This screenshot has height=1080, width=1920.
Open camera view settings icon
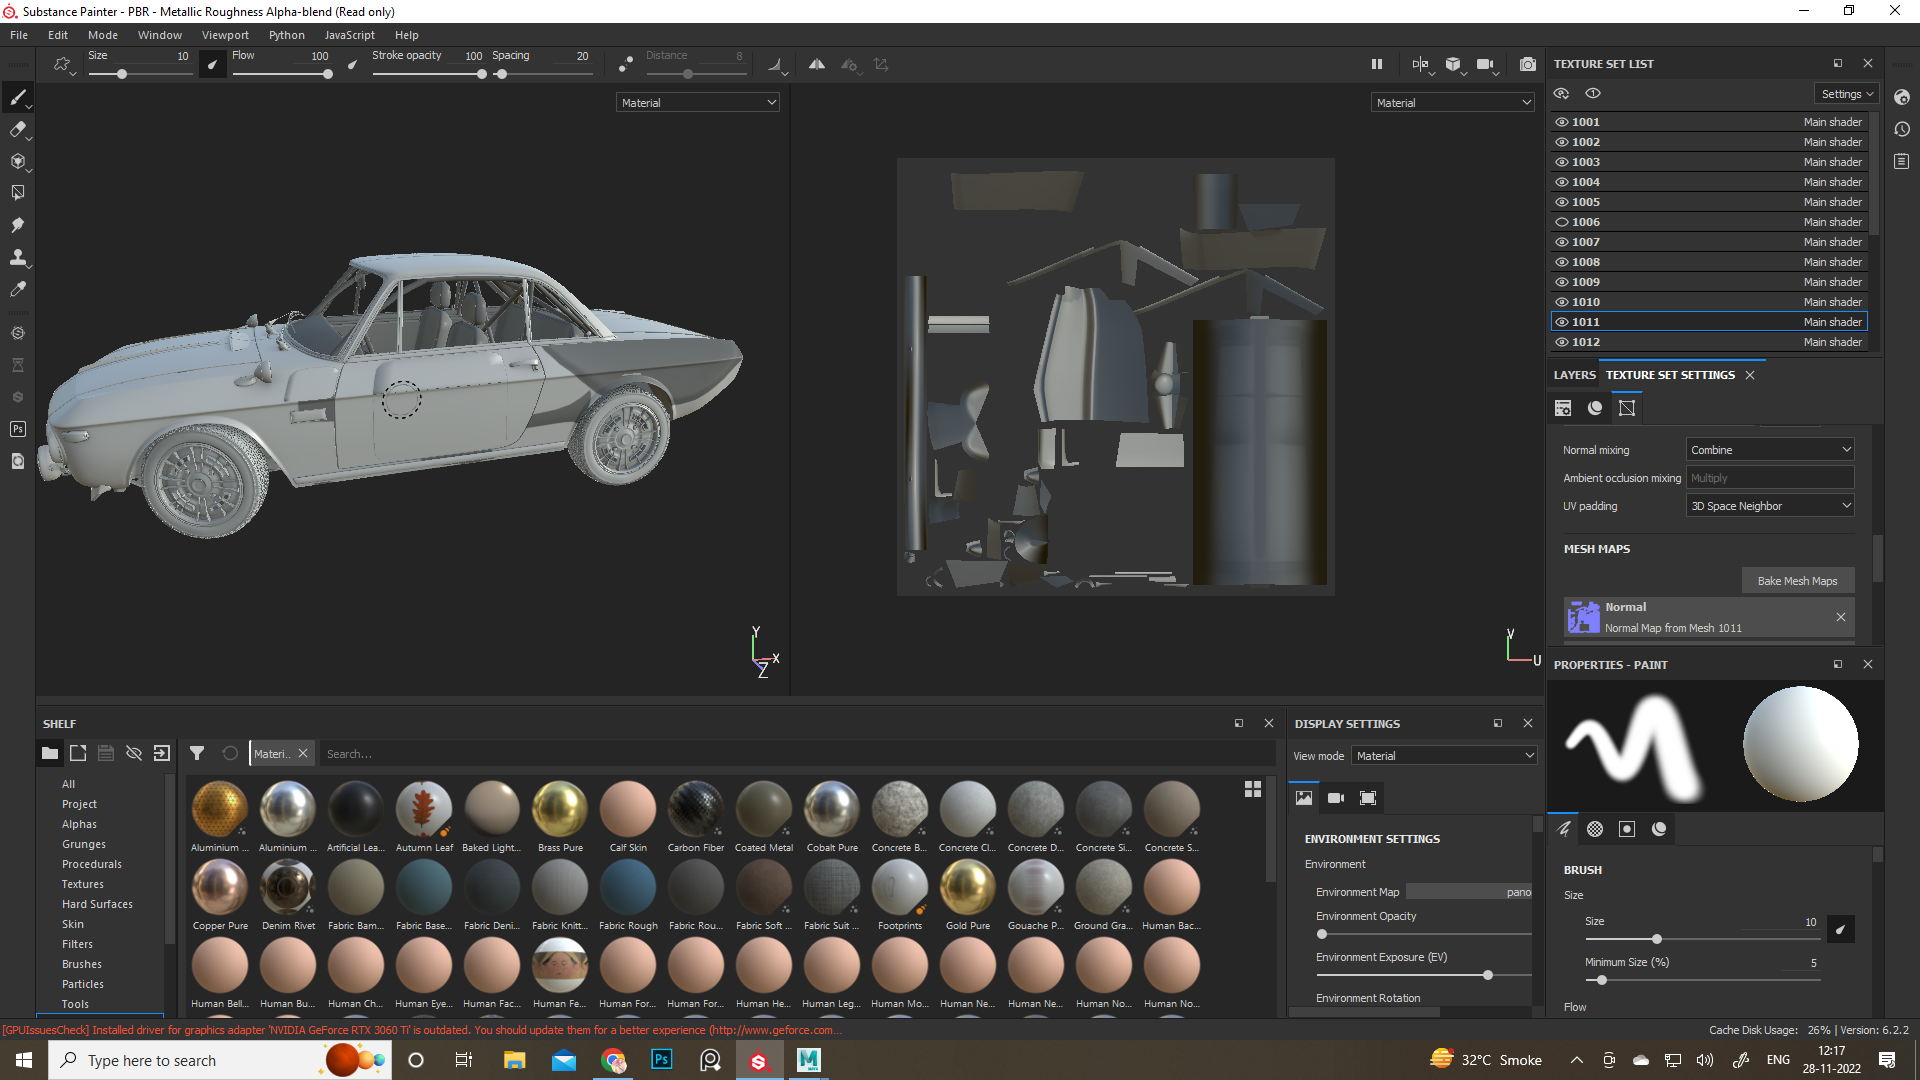click(1485, 64)
